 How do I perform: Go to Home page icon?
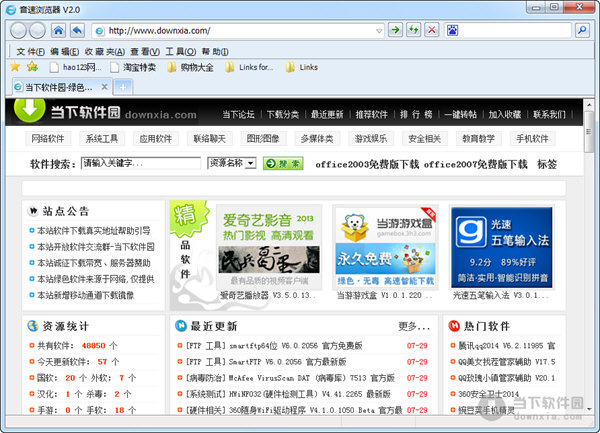coord(58,30)
